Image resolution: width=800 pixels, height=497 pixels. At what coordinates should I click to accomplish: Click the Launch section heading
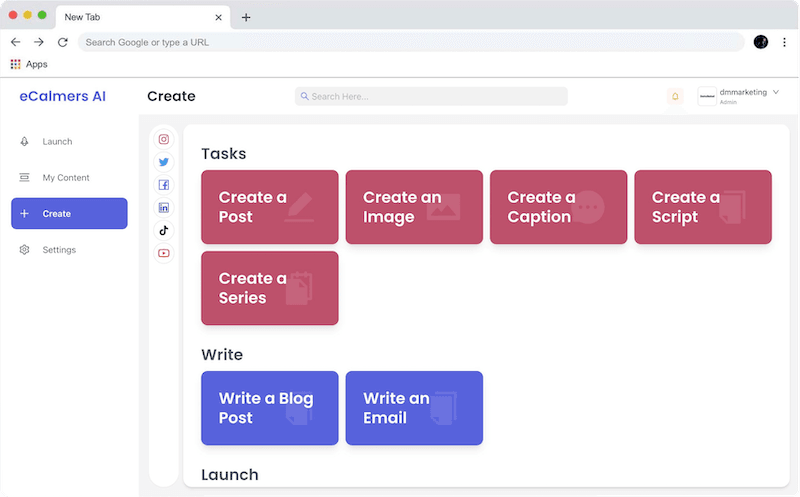pos(230,475)
